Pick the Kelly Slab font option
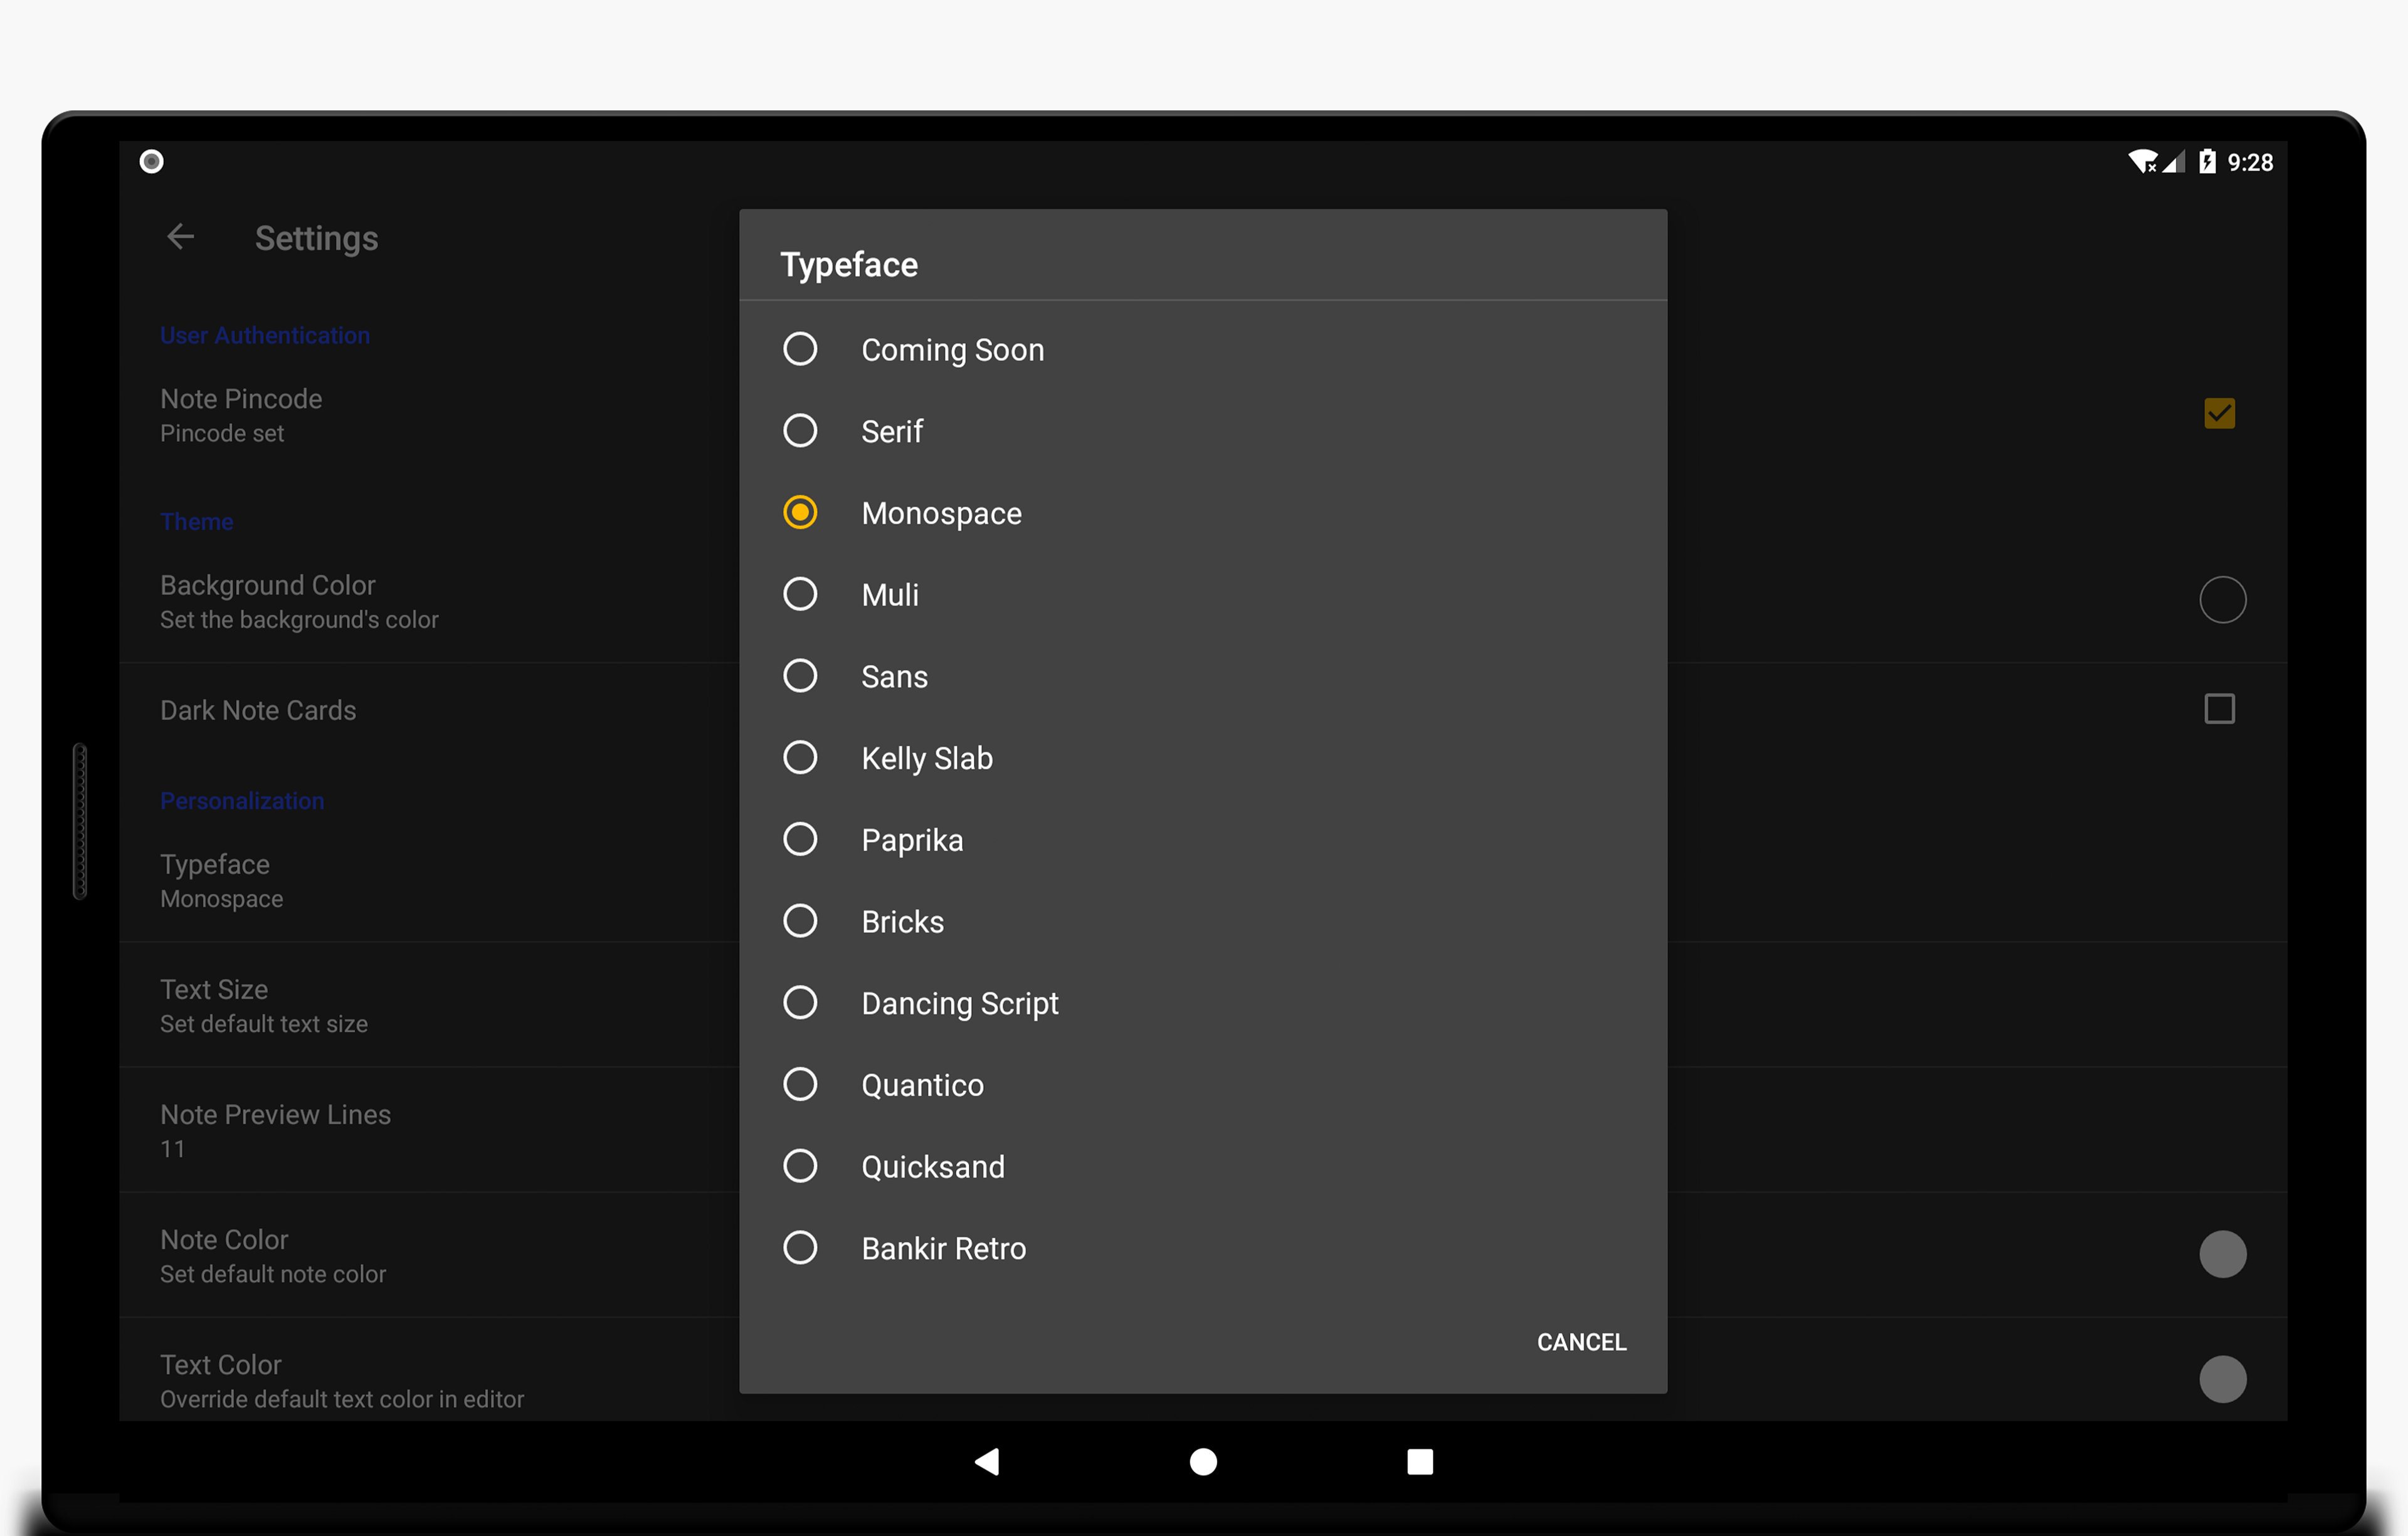 [x=1203, y=758]
